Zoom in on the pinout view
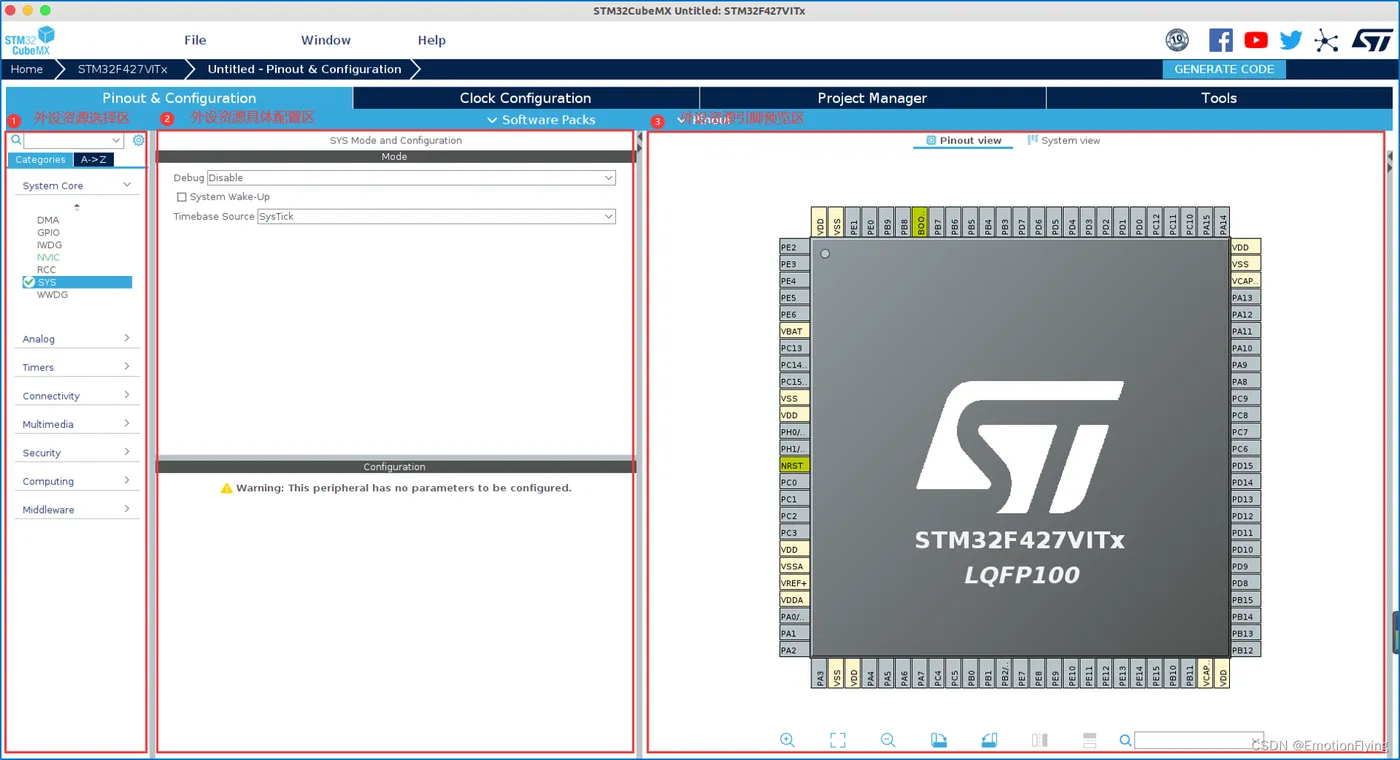1400x760 pixels. coord(787,740)
